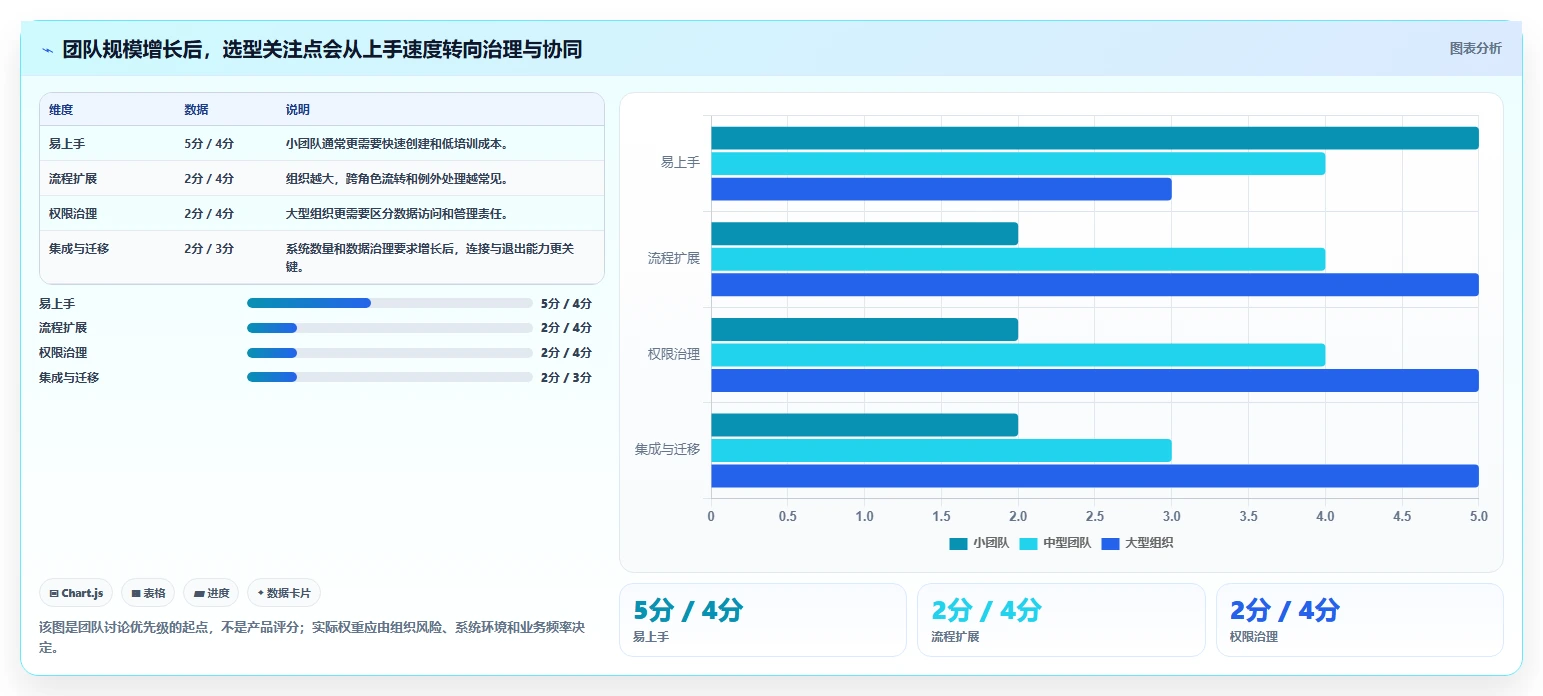Click the 权限治理 progress bar
The height and width of the screenshot is (696, 1543).
389,353
